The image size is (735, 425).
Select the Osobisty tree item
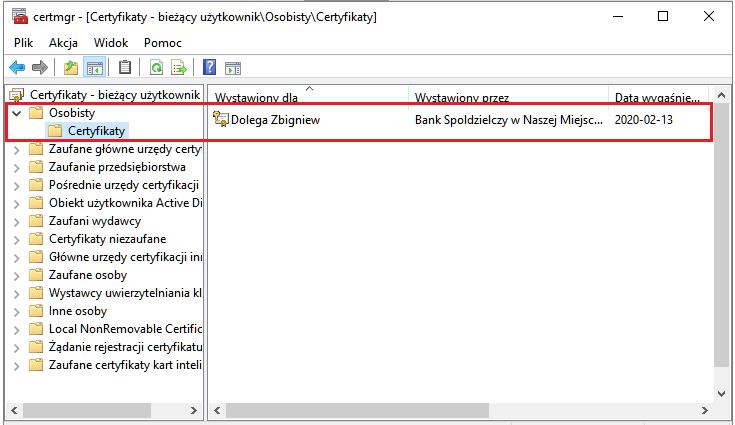pyautogui.click(x=72, y=113)
